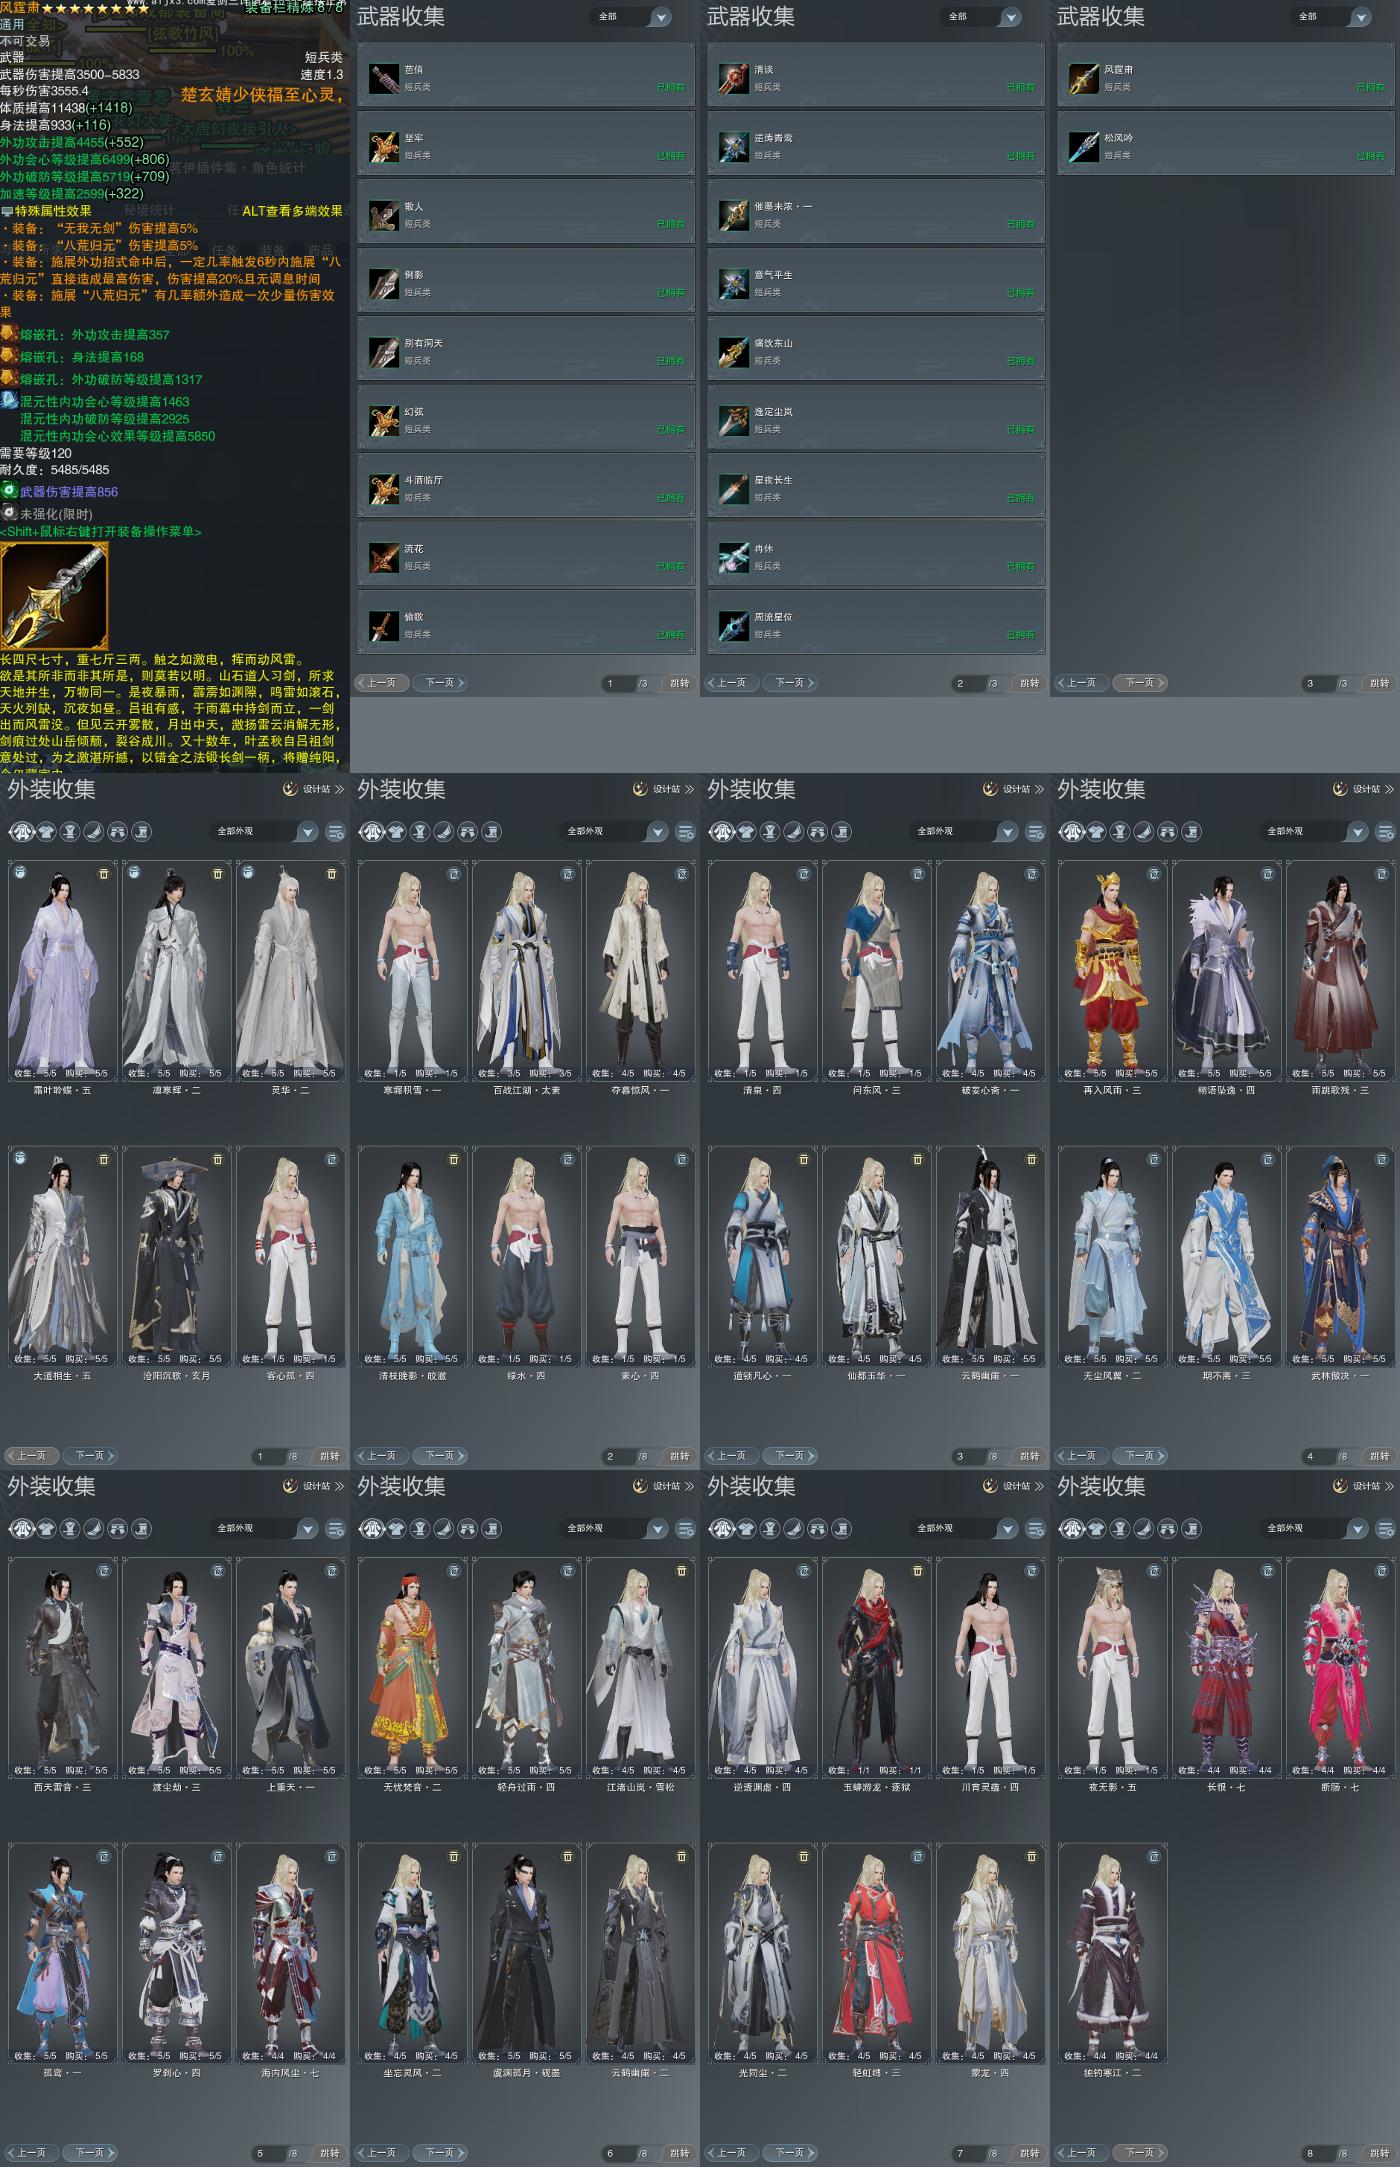1400x2167 pixels.
Task: Expand 全部外观 dropdown on outfit page 2
Action: (614, 831)
